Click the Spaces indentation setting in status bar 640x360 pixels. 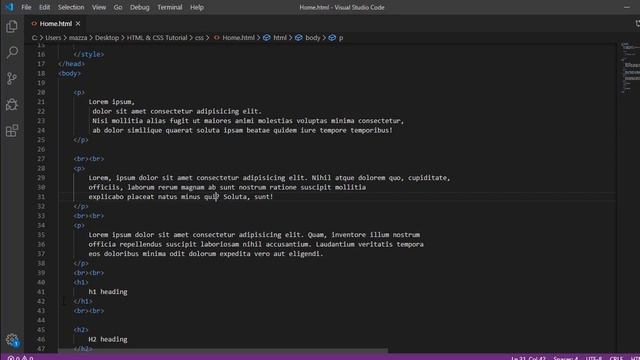pos(566,358)
